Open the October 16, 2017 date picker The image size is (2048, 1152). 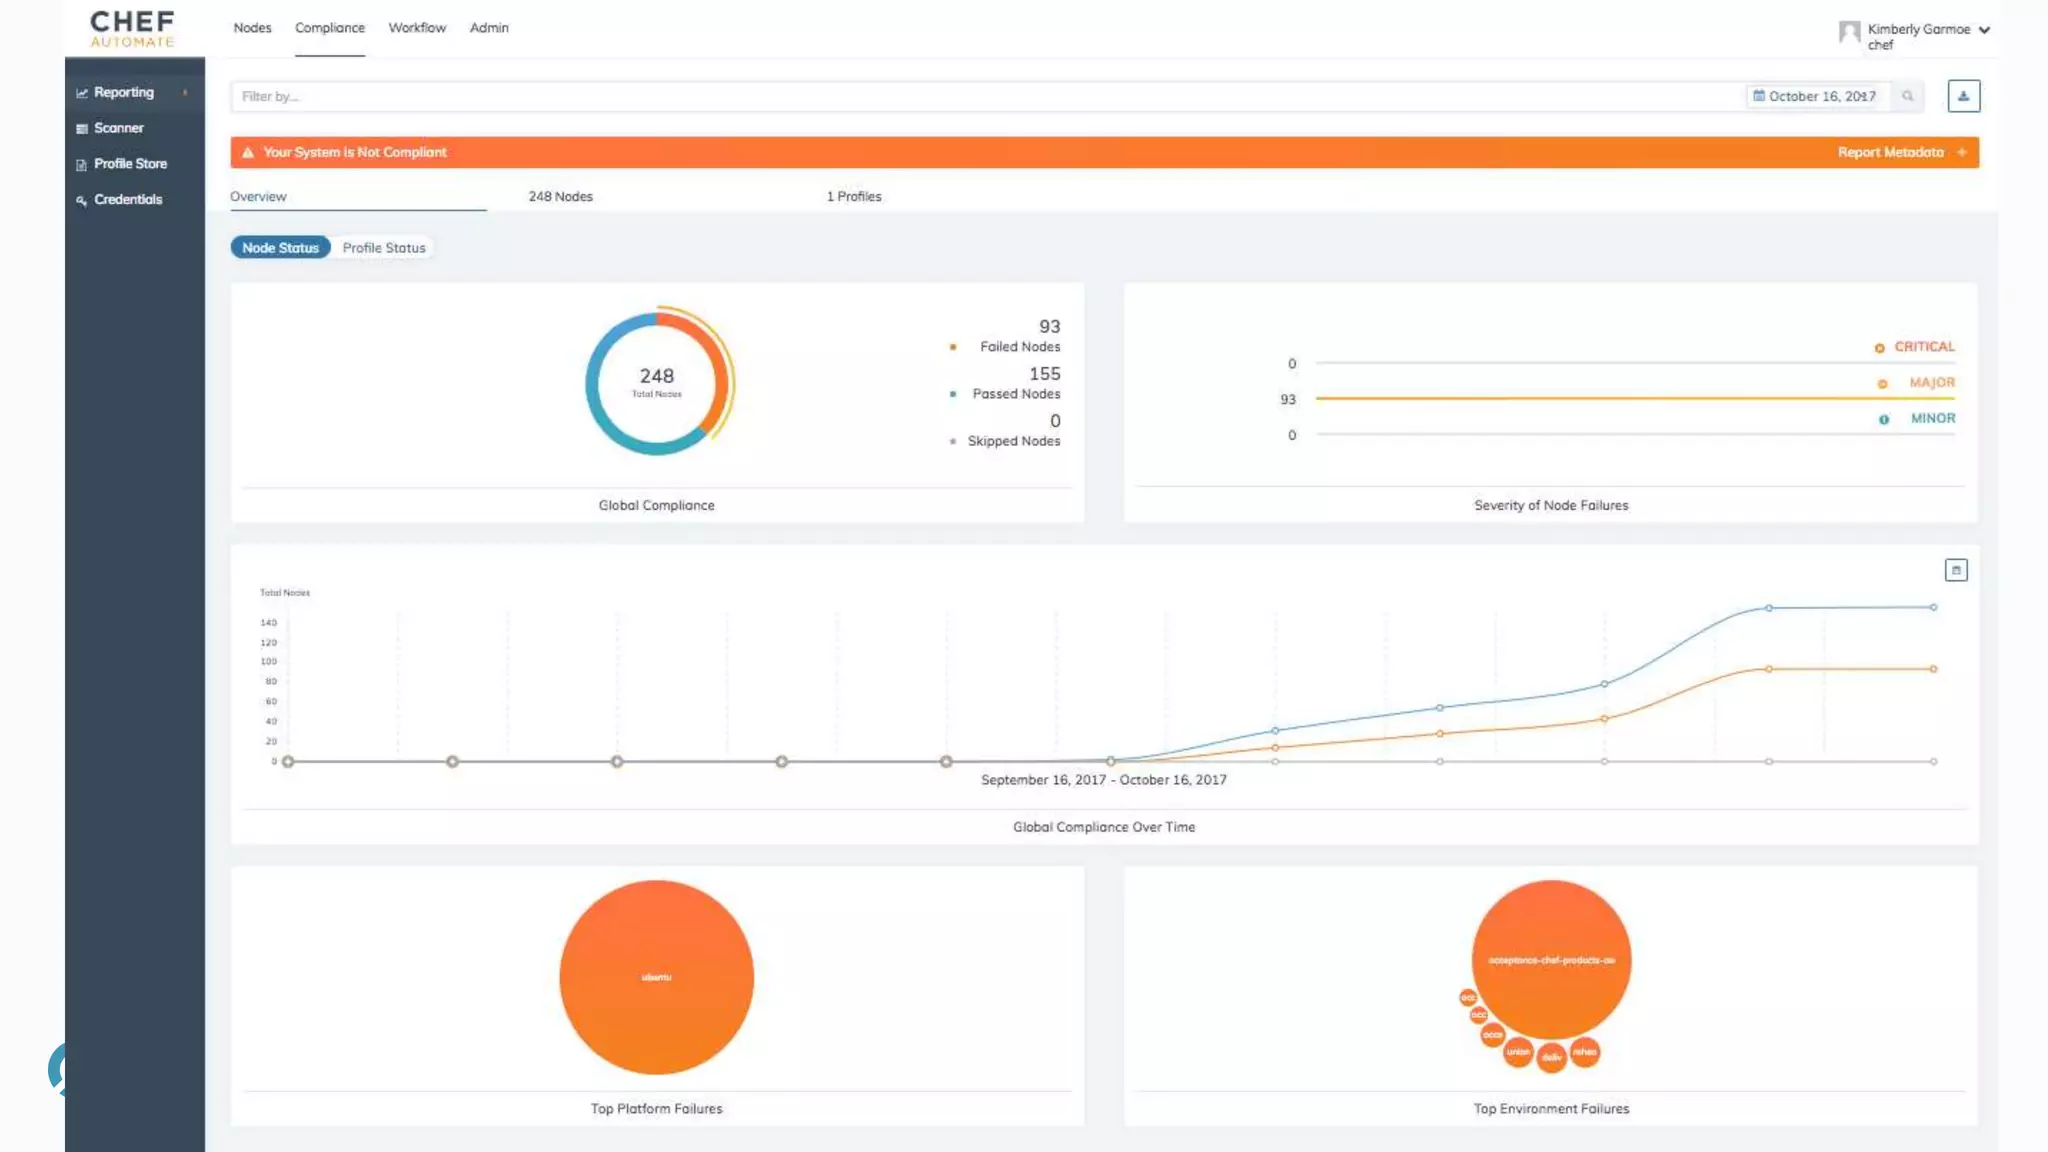click(1813, 96)
